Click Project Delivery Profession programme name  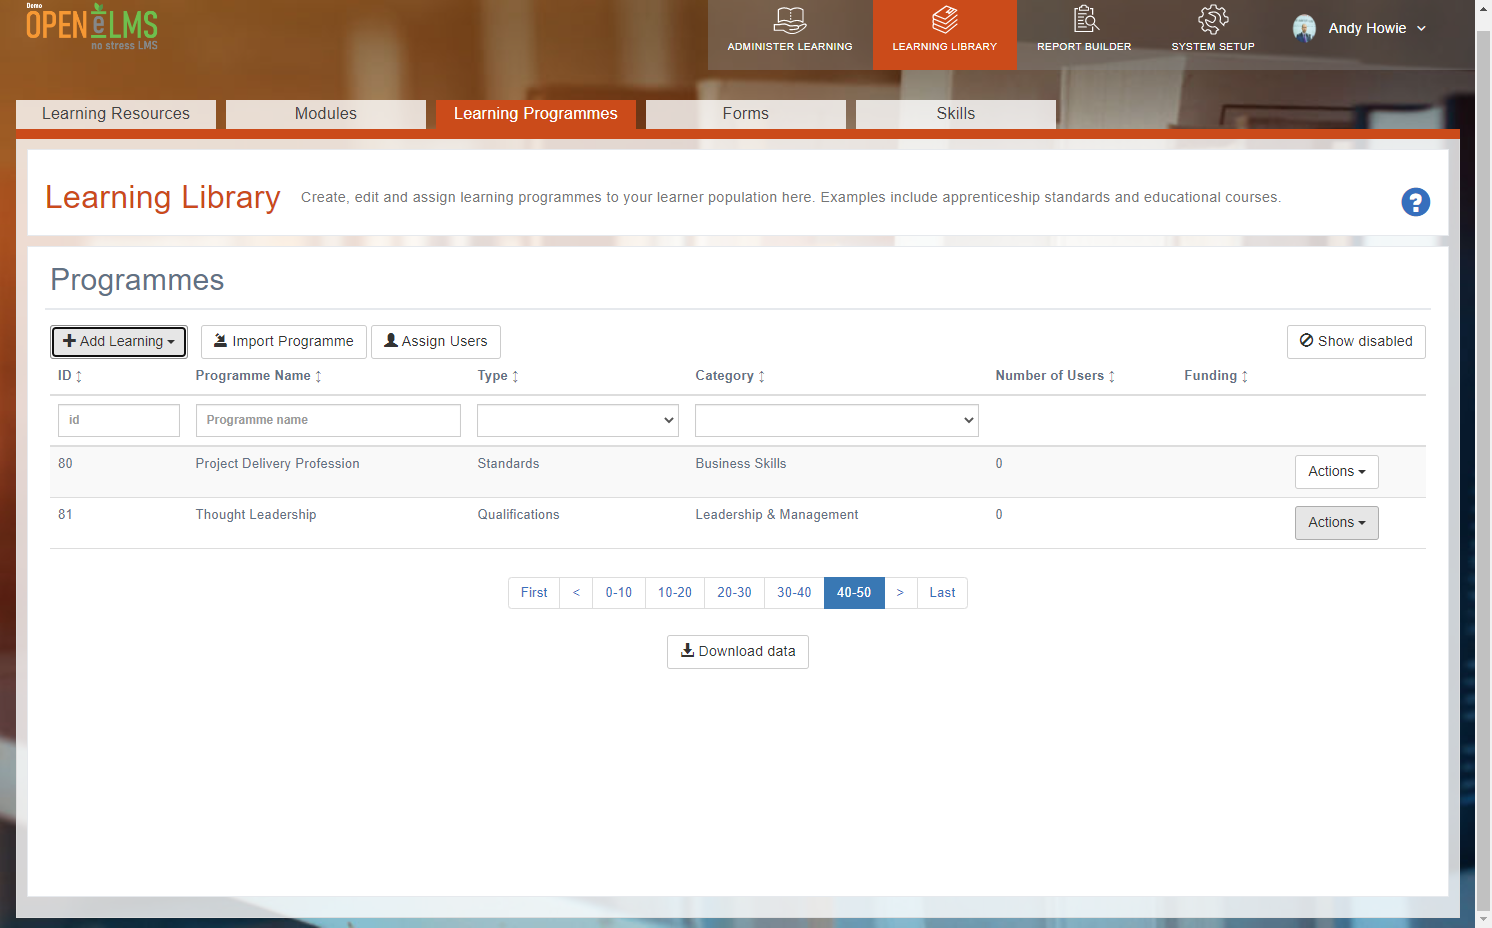pyautogui.click(x=277, y=464)
